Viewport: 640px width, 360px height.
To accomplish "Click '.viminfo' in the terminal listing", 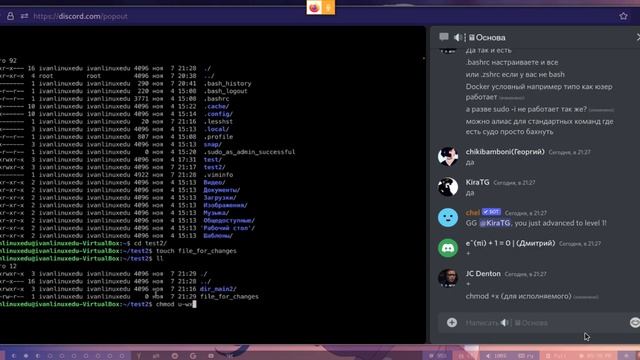I will tap(218, 175).
